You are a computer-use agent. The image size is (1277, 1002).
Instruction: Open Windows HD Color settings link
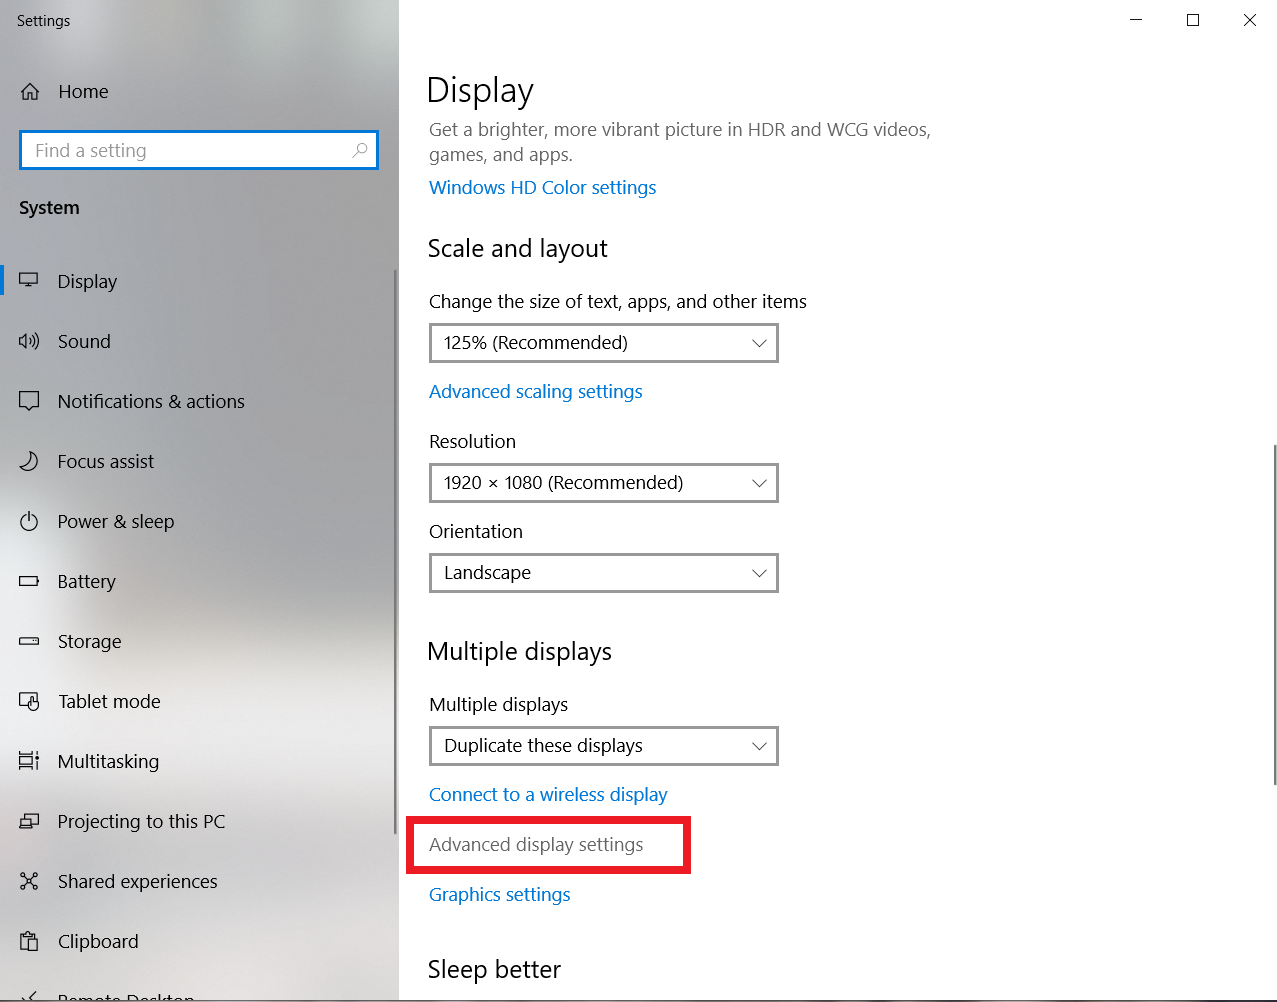(x=543, y=188)
